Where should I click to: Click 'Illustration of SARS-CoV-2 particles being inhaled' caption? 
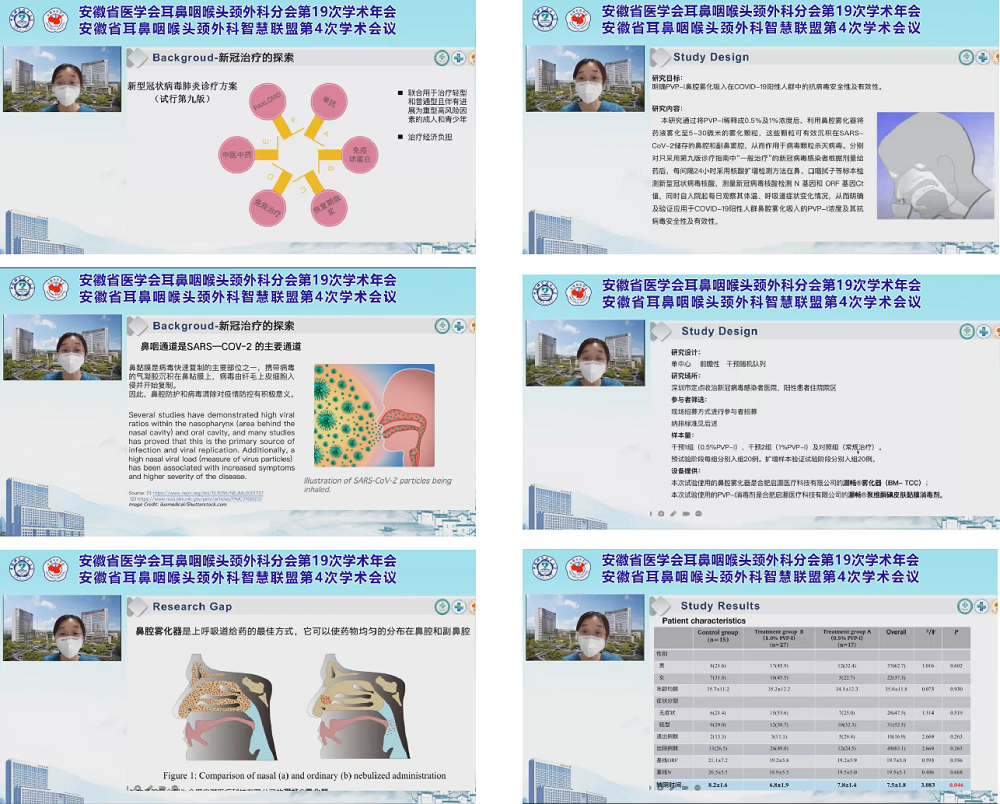pyautogui.click(x=378, y=485)
